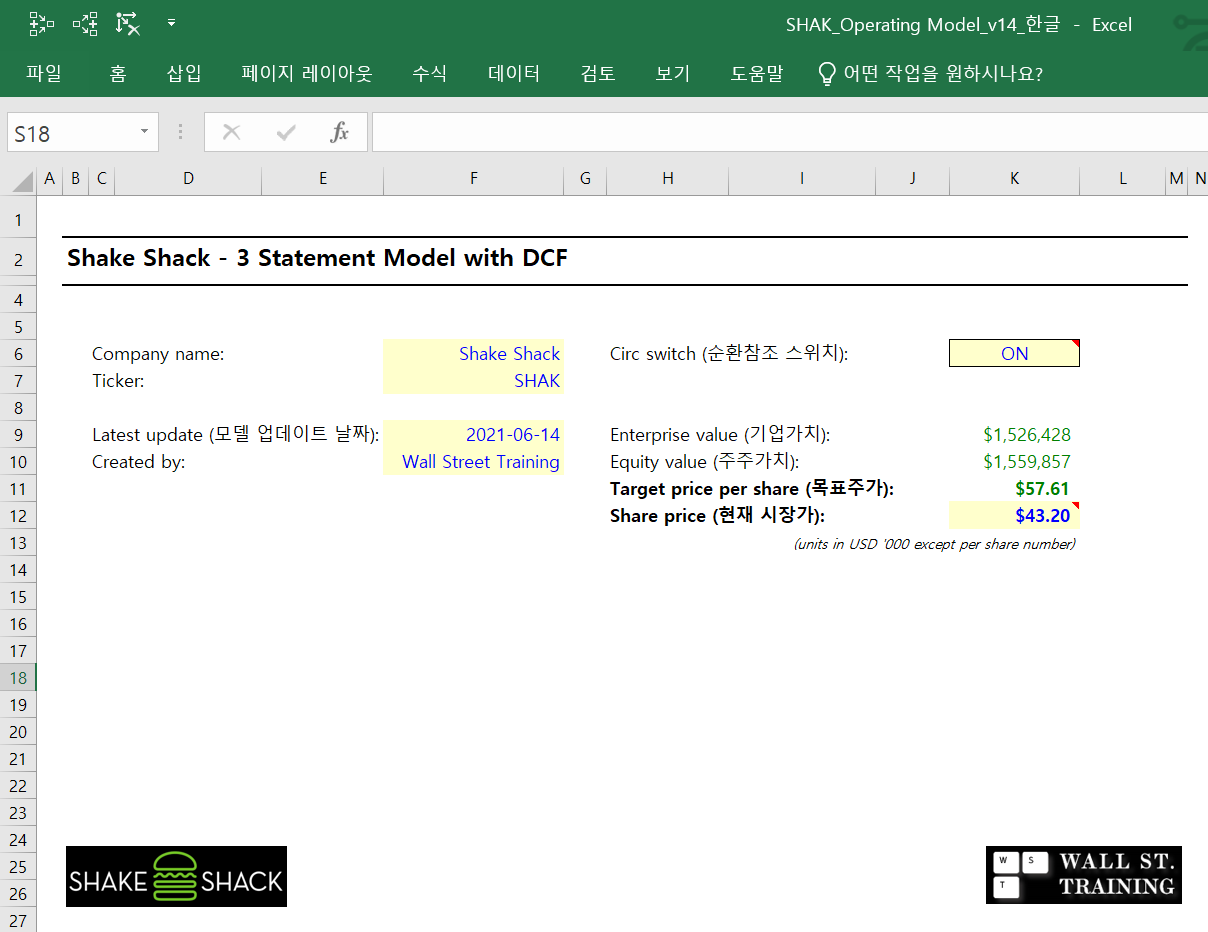
Task: Click the 'Share price (현재 시장가):' label
Action: coord(718,516)
